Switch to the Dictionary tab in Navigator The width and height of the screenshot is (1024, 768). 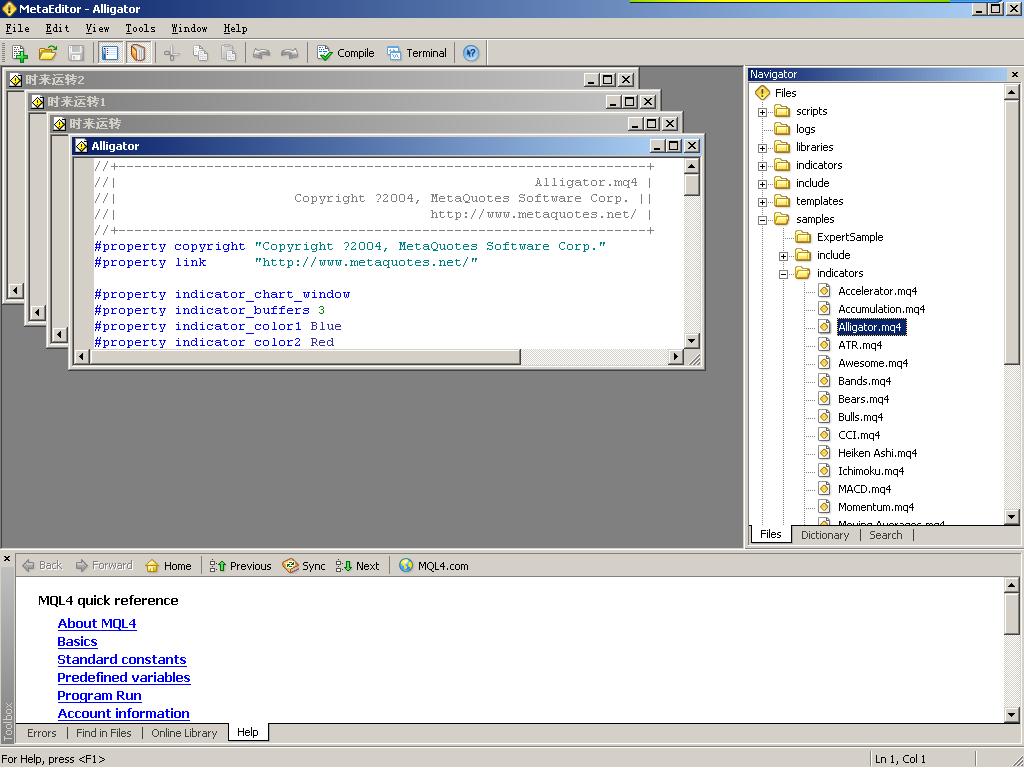pos(824,535)
